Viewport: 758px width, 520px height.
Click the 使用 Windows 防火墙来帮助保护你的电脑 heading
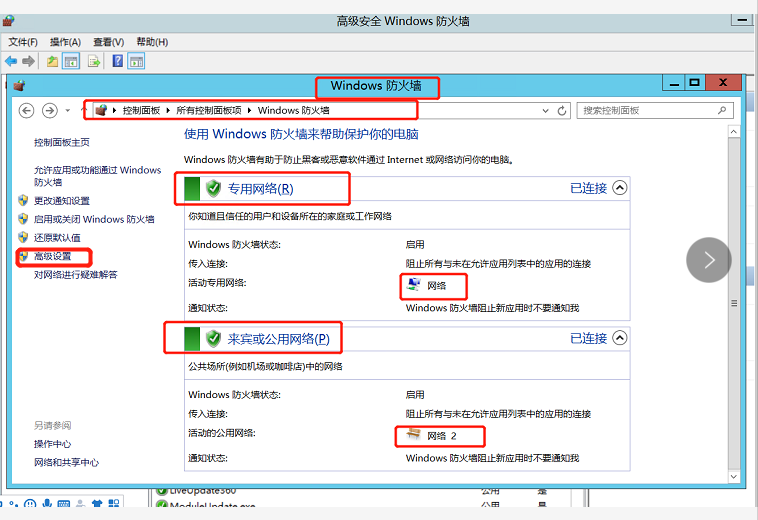click(x=301, y=134)
